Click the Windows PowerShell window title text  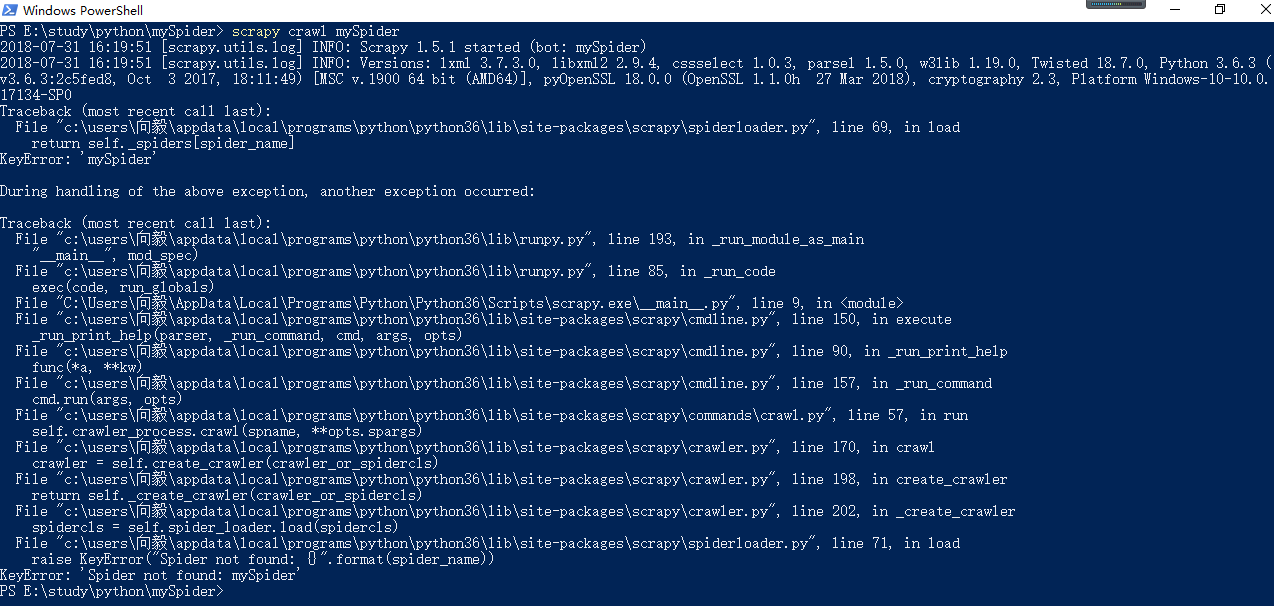point(83,10)
